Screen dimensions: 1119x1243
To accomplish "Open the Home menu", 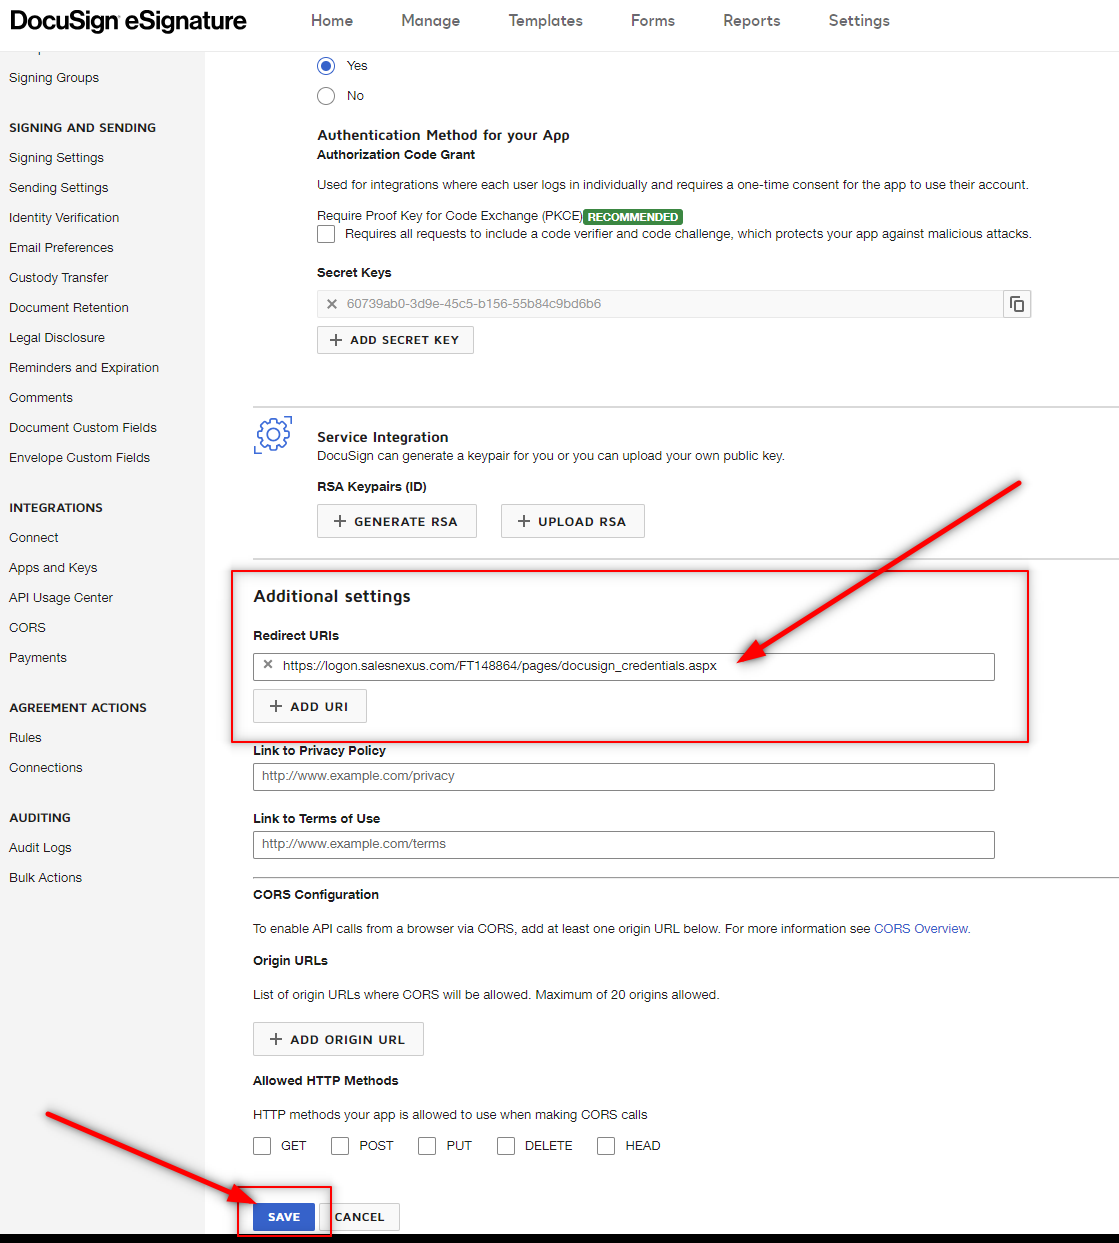I will 332,21.
